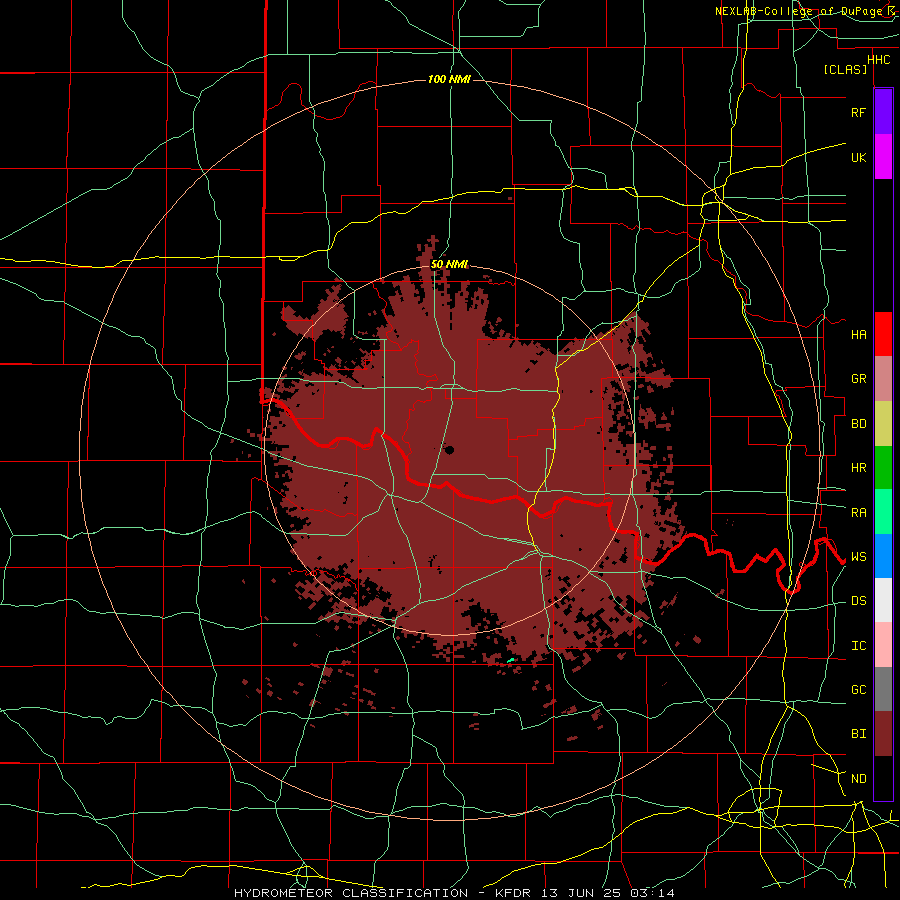The width and height of the screenshot is (900, 900).
Task: Click the HYDROMETEOR CLASSIFICATION title text
Action: click(351, 893)
